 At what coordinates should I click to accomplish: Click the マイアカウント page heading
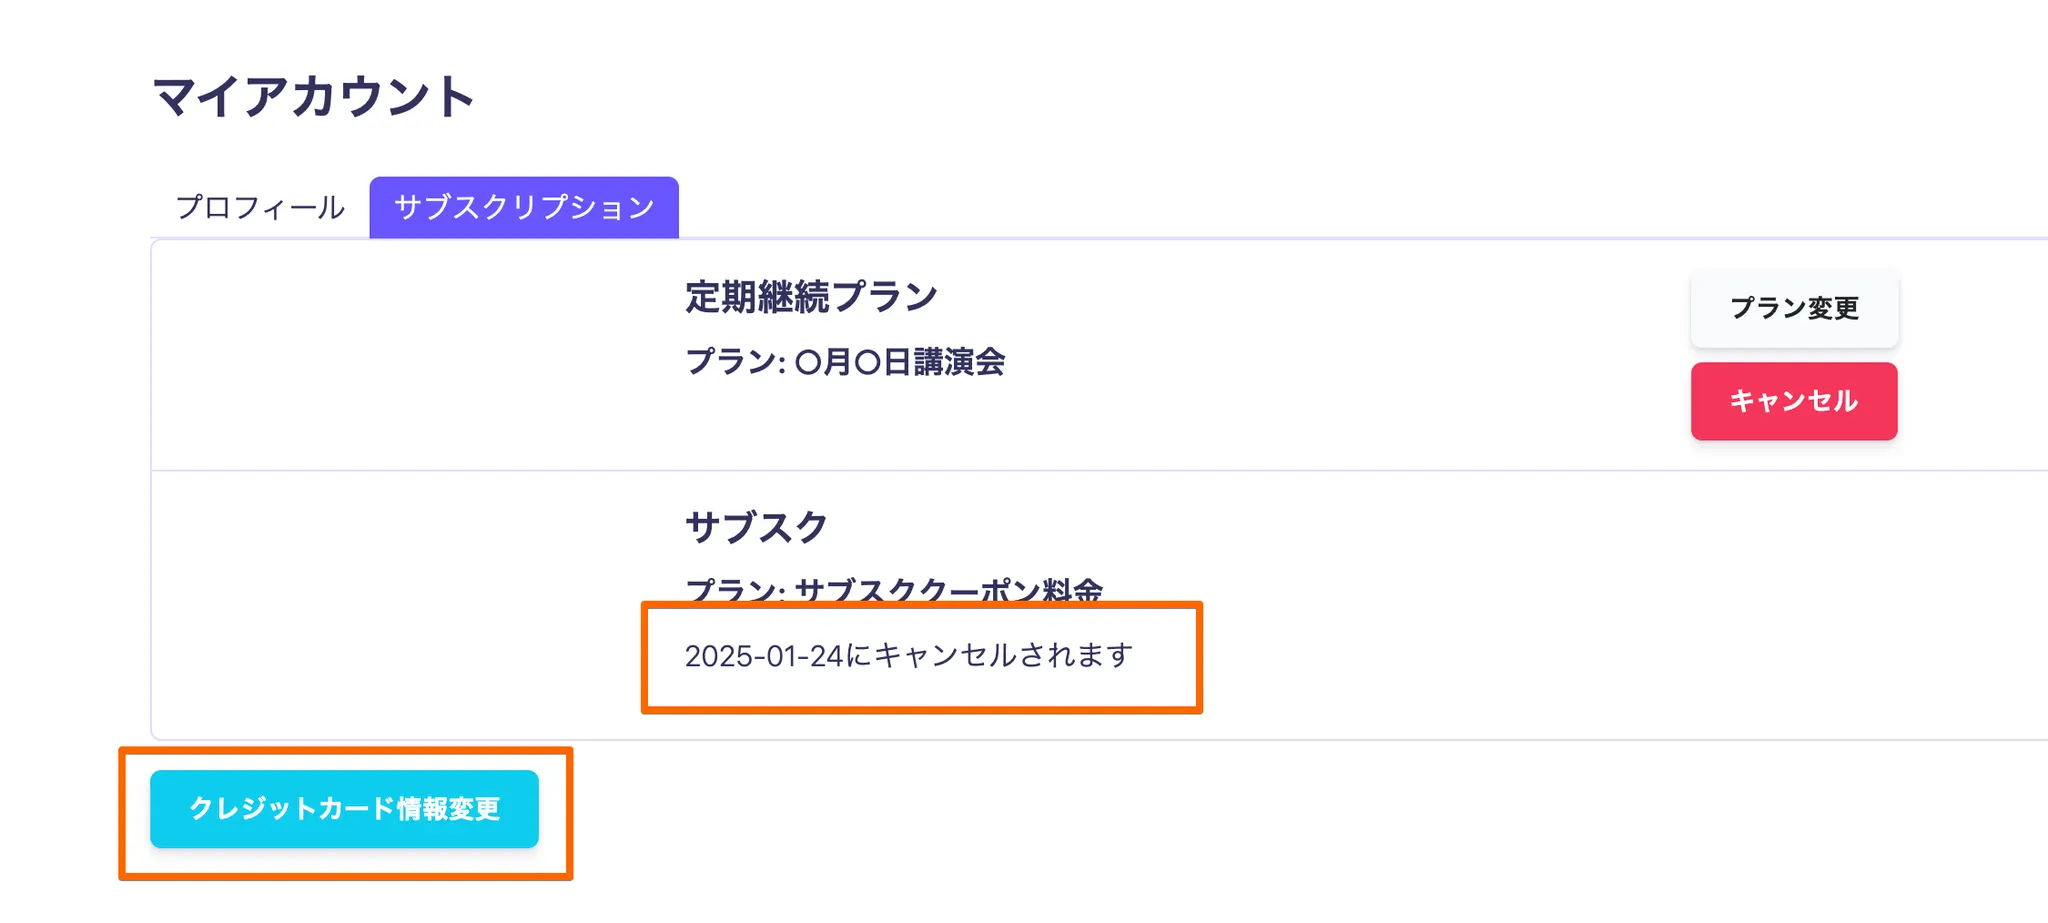(x=313, y=97)
